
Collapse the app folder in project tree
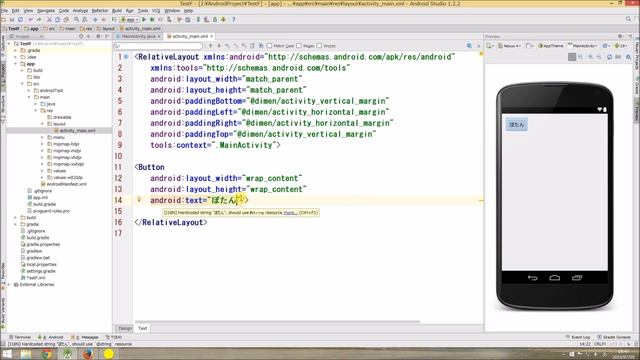16,64
